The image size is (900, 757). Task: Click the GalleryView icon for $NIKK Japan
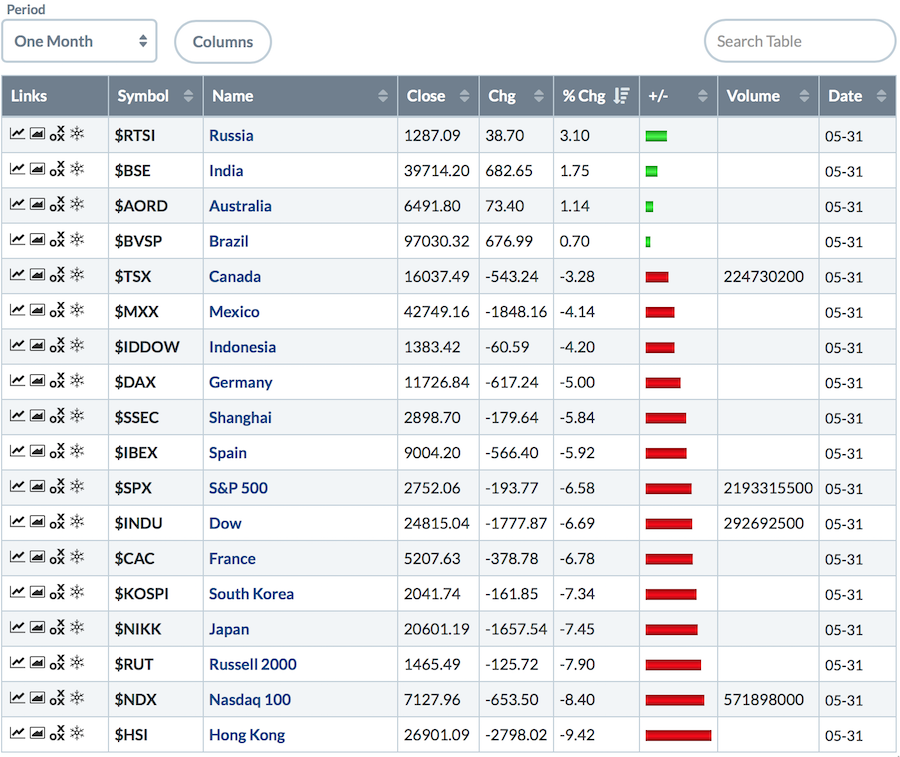click(37, 628)
